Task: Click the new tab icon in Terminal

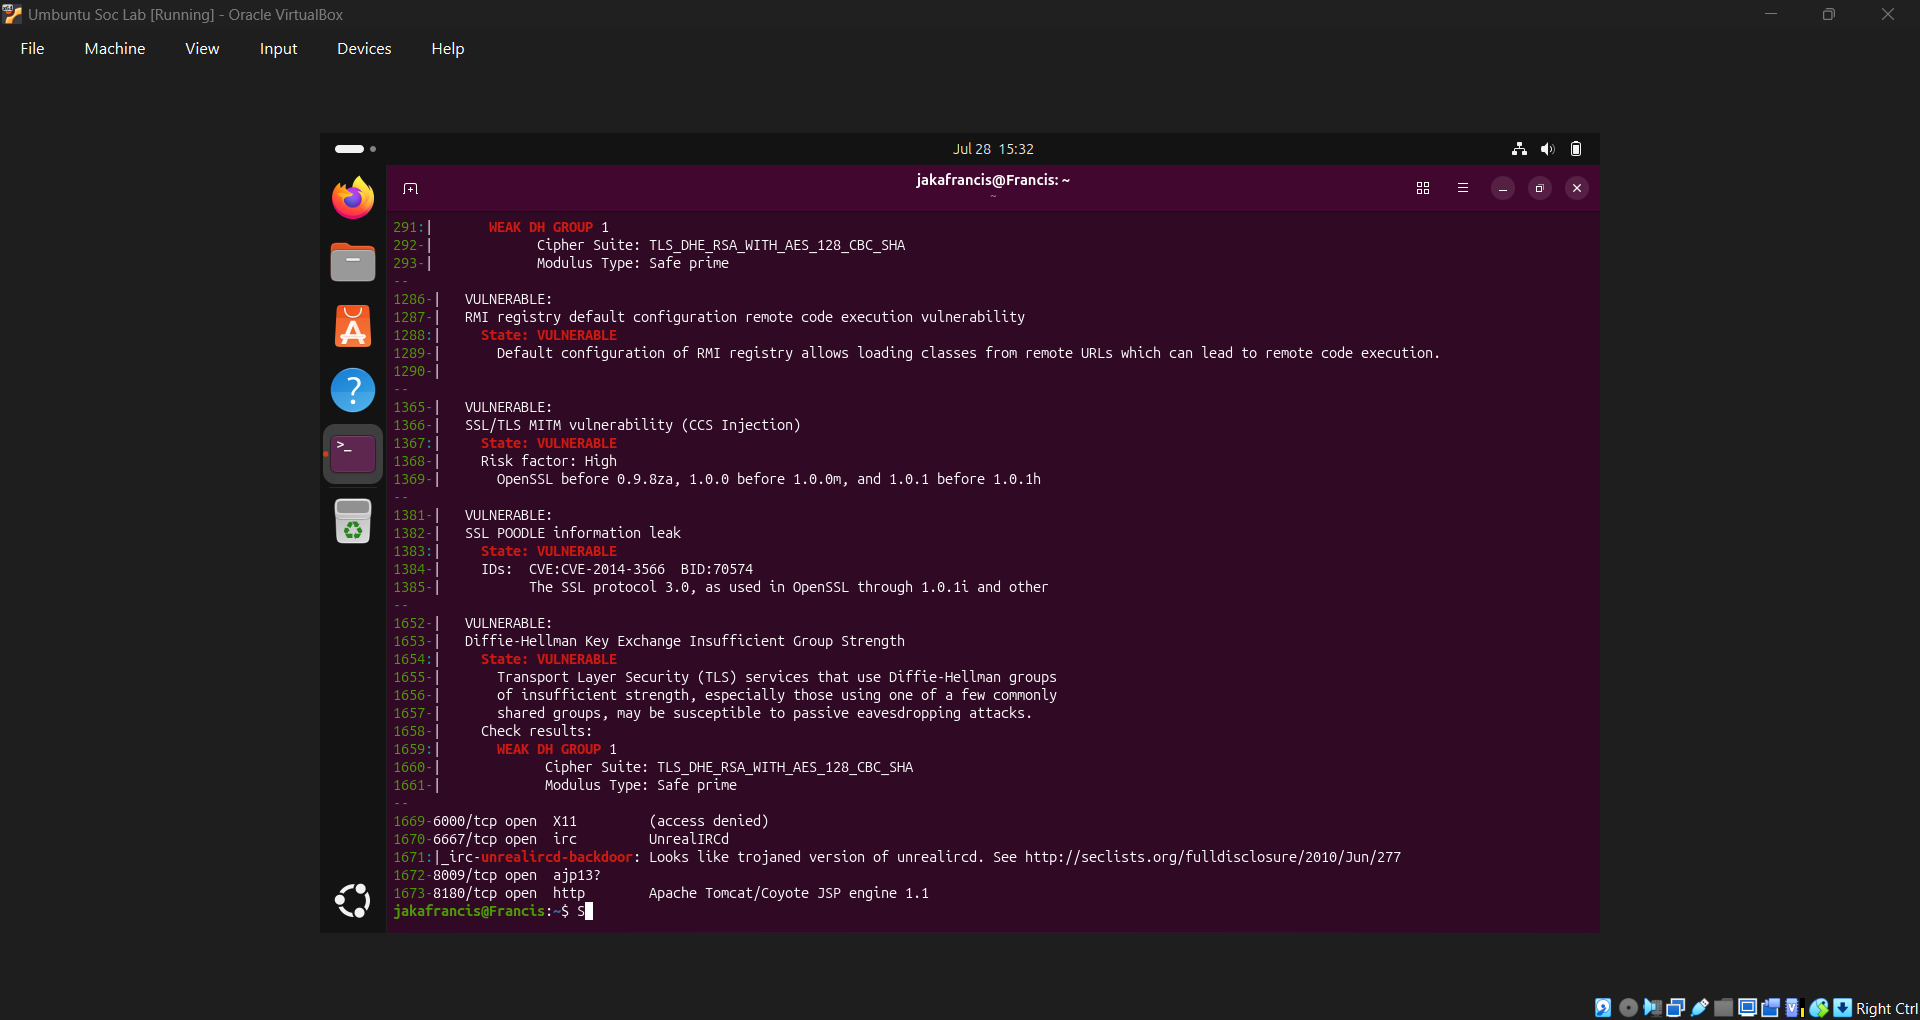Action: click(x=410, y=188)
